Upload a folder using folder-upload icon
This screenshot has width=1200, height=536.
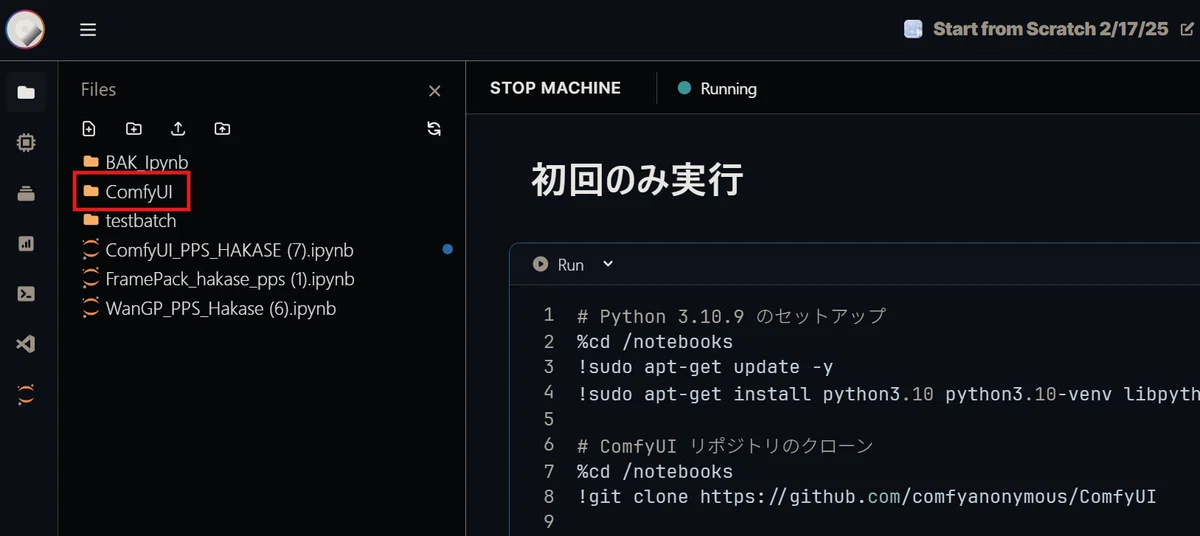click(x=222, y=129)
